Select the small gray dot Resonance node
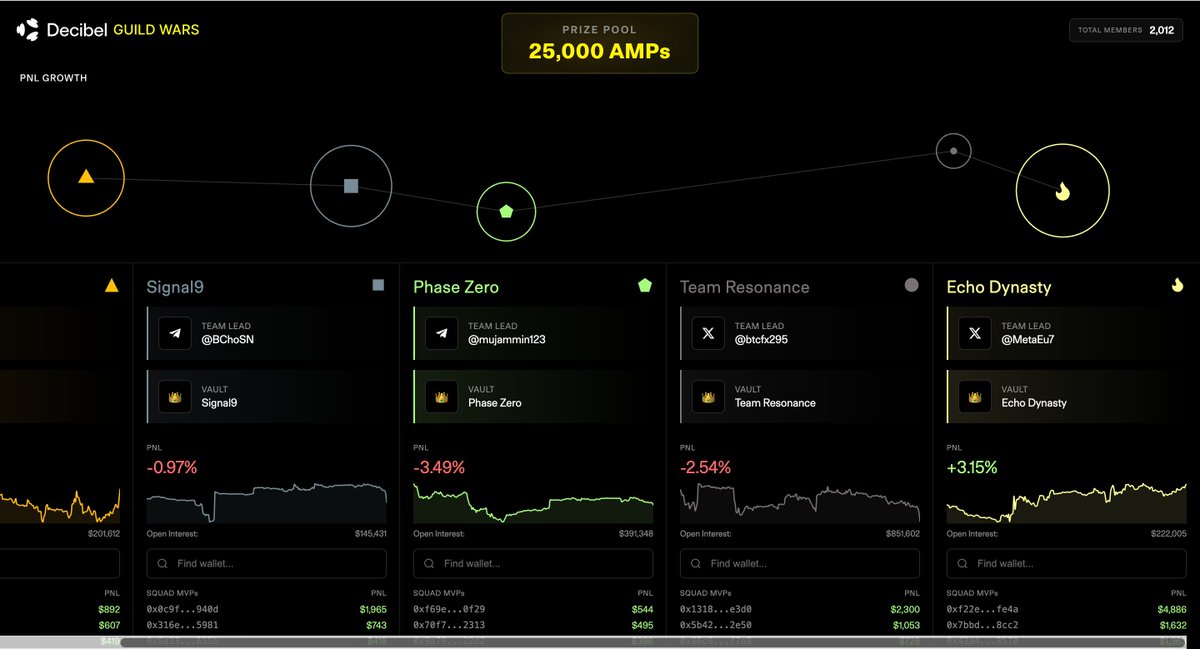Viewport: 1200px width, 649px height. [x=954, y=151]
